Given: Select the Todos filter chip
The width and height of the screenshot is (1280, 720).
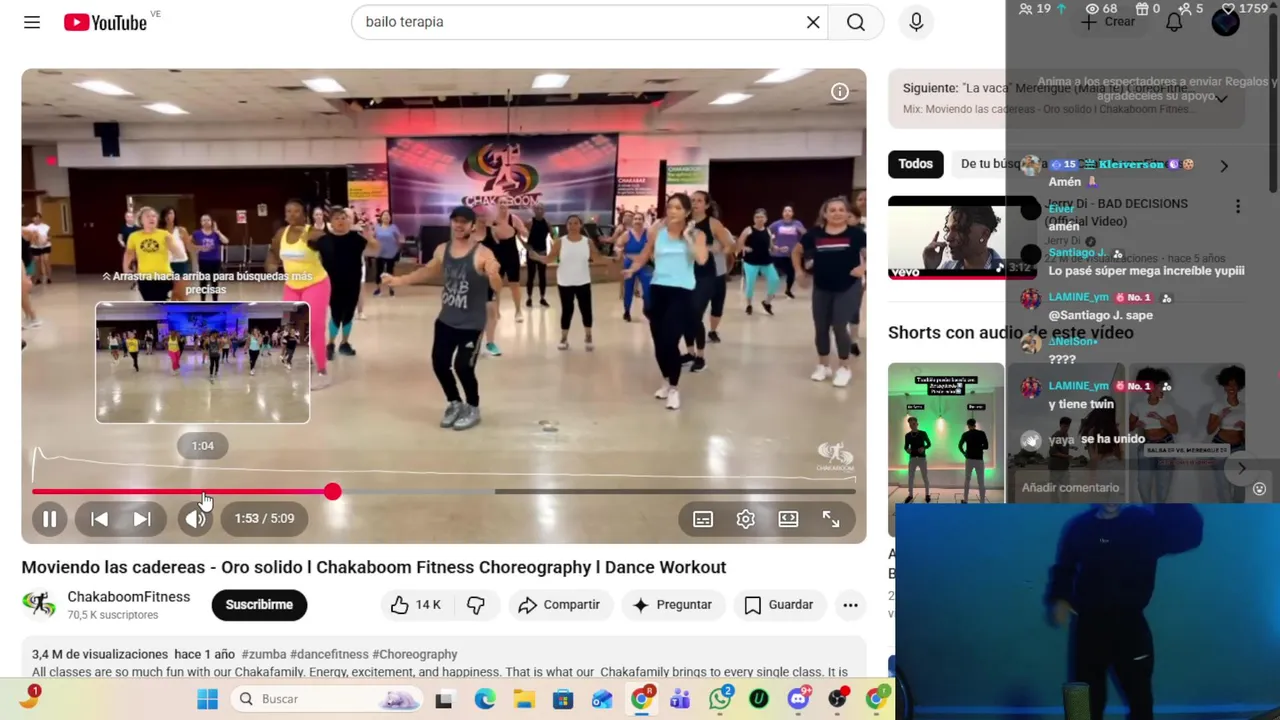Looking at the screenshot, I should (915, 164).
